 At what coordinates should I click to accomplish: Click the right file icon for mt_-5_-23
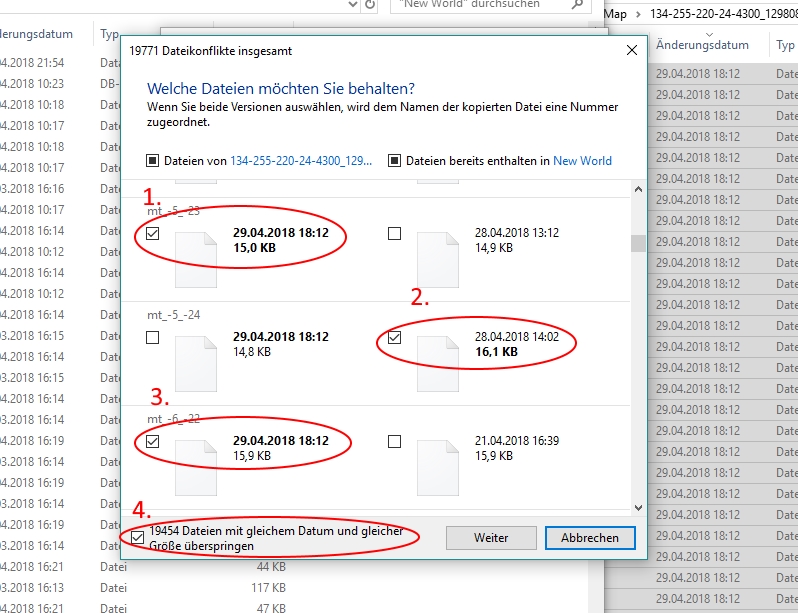(437, 258)
